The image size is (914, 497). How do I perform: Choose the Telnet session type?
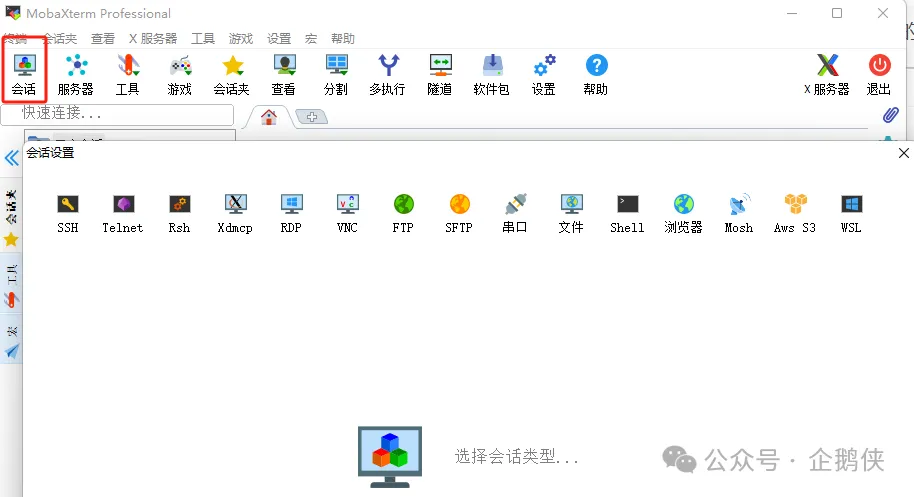(123, 214)
